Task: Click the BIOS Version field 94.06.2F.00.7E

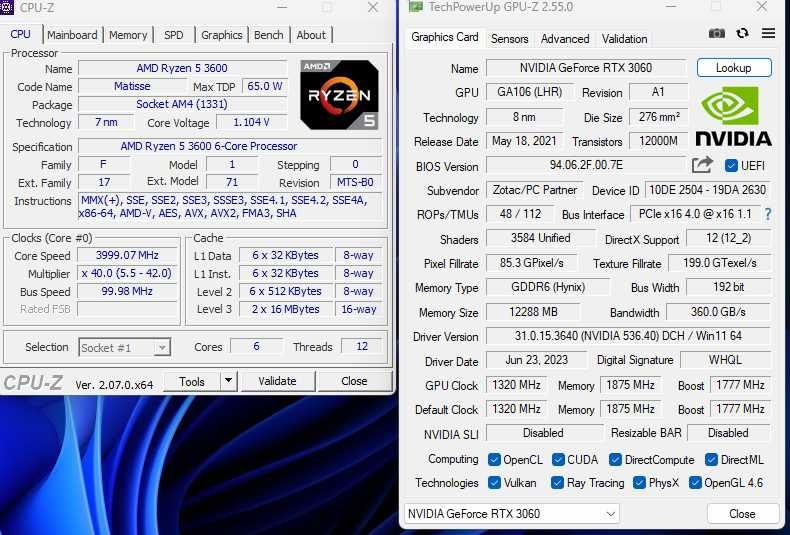Action: click(586, 165)
